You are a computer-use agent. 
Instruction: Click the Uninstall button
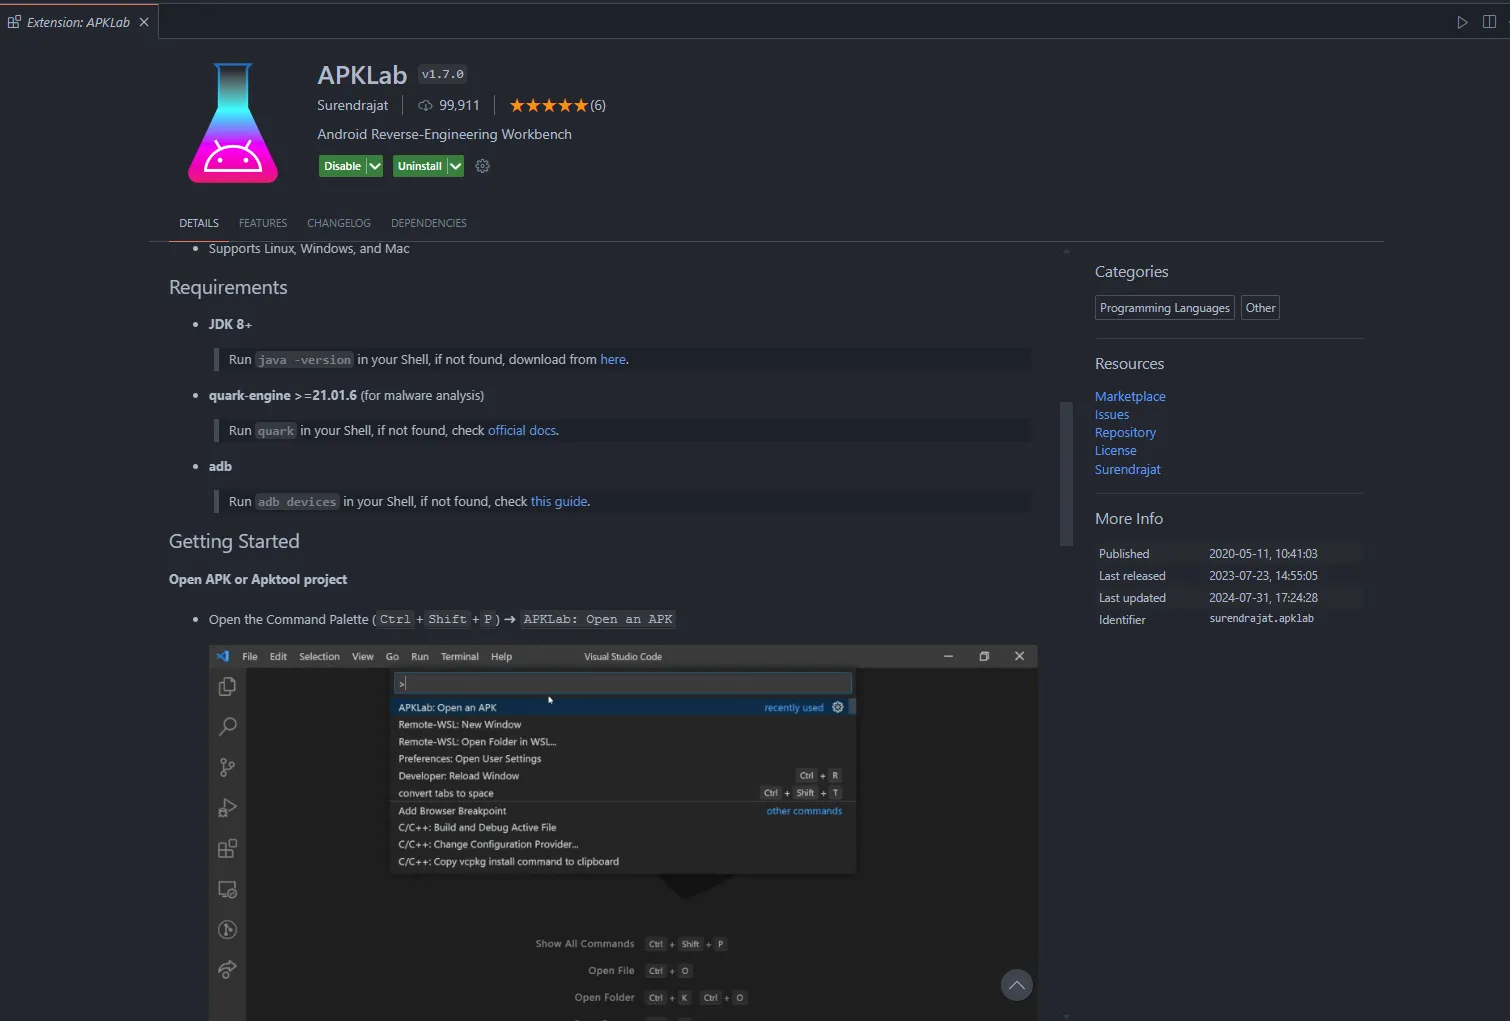point(419,166)
